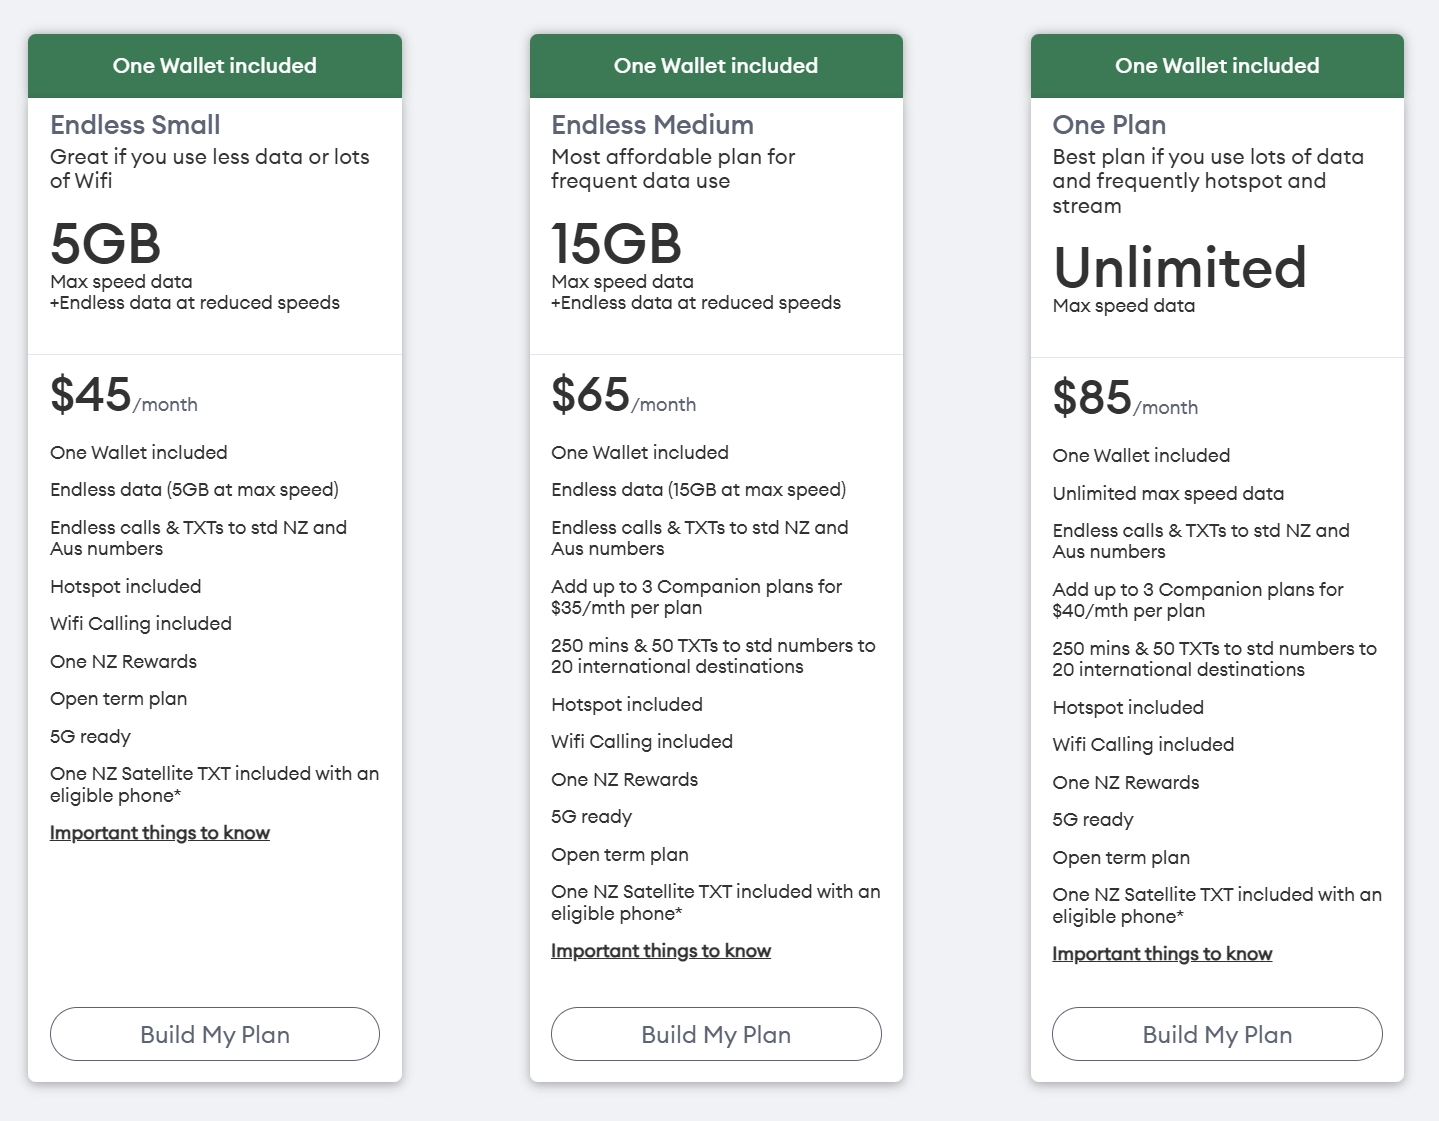Select the Endless Small plan heading

pos(135,125)
